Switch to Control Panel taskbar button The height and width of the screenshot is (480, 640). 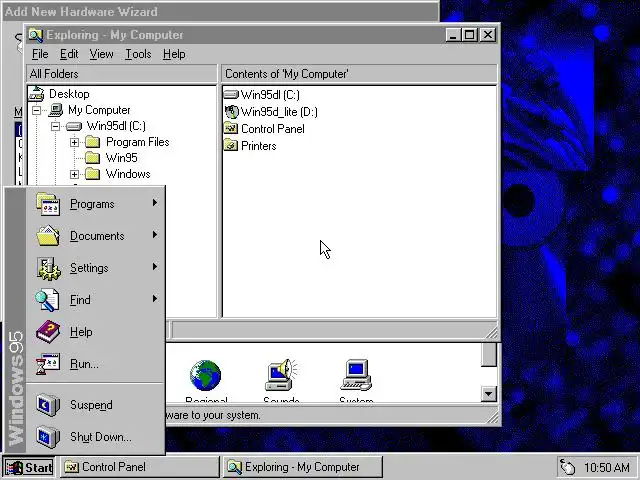140,467
